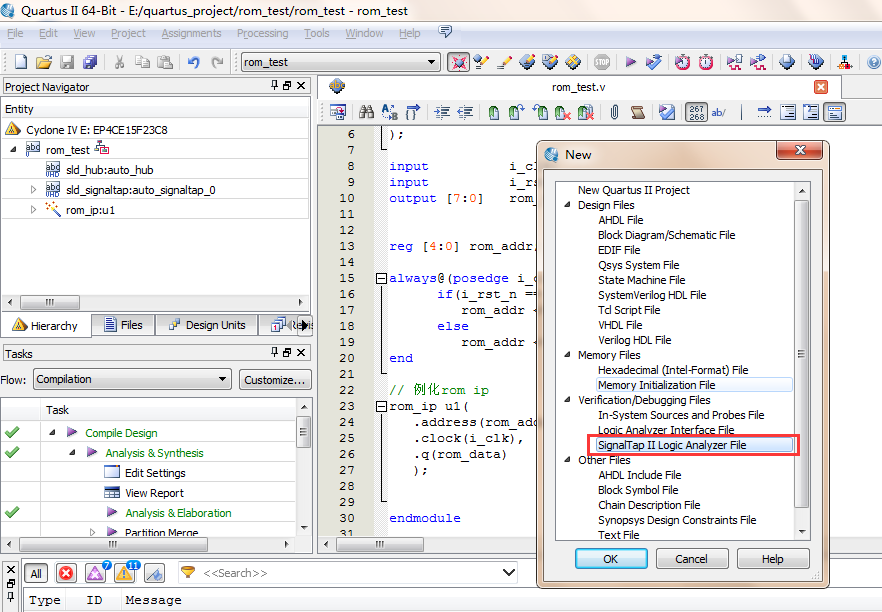Start compilation with the purple play icon
The height and width of the screenshot is (612, 882).
(631, 62)
